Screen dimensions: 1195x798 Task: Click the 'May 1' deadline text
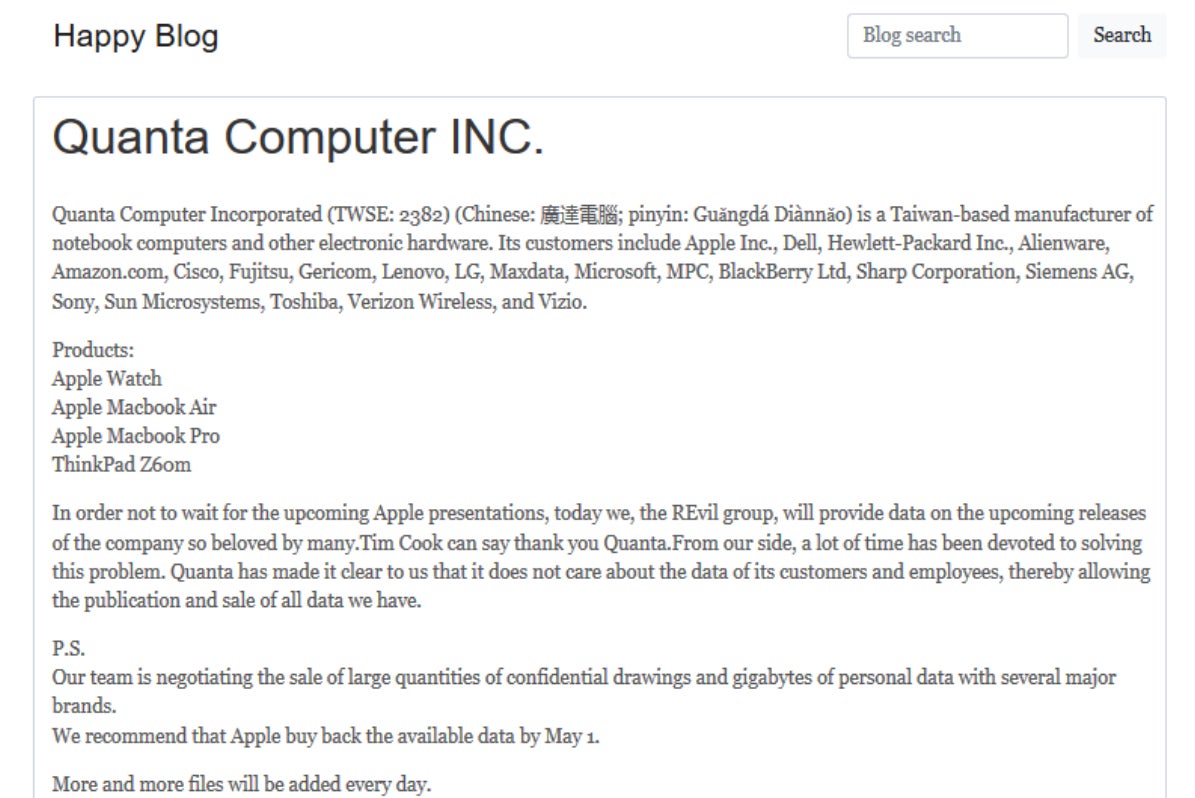[571, 736]
